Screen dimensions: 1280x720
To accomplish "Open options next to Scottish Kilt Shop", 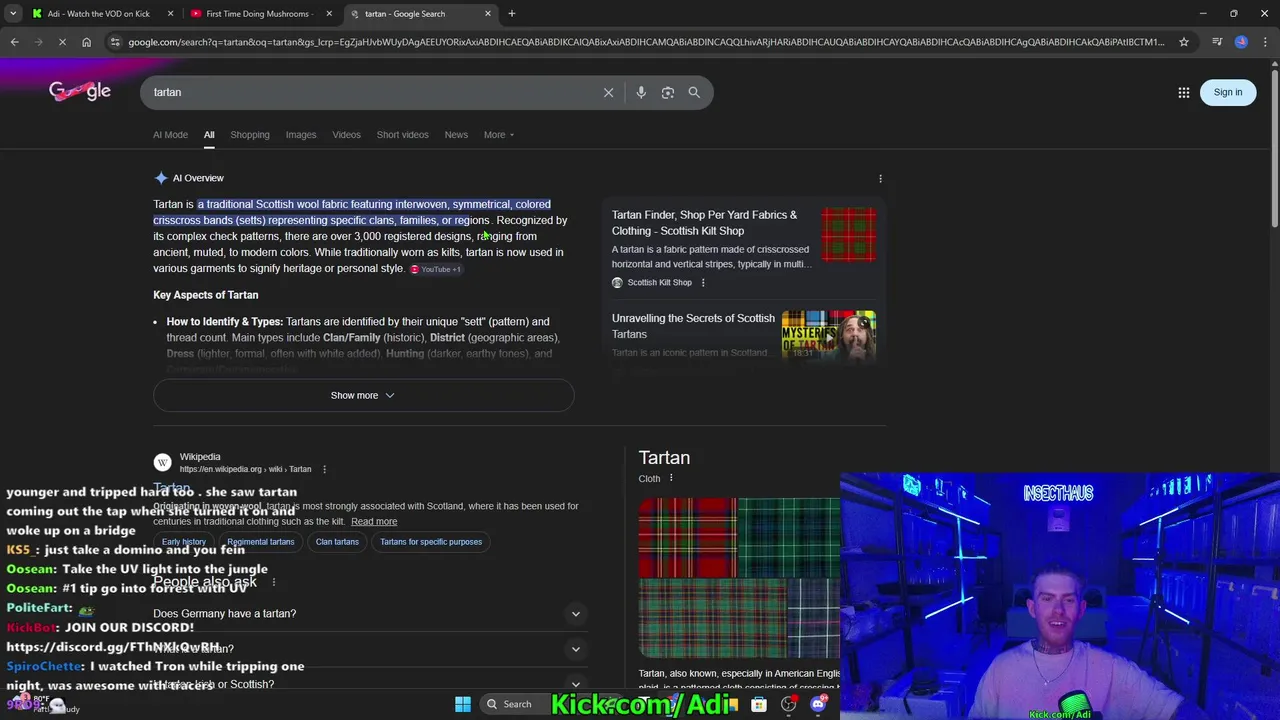I will (703, 283).
